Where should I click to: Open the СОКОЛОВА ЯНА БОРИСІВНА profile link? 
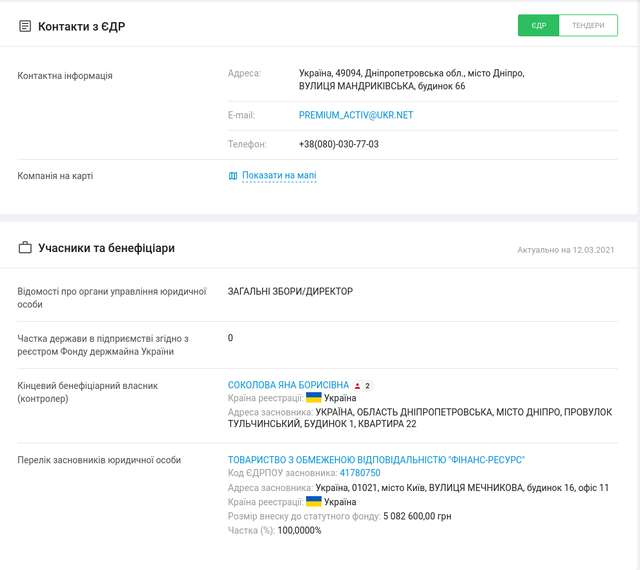(x=289, y=385)
